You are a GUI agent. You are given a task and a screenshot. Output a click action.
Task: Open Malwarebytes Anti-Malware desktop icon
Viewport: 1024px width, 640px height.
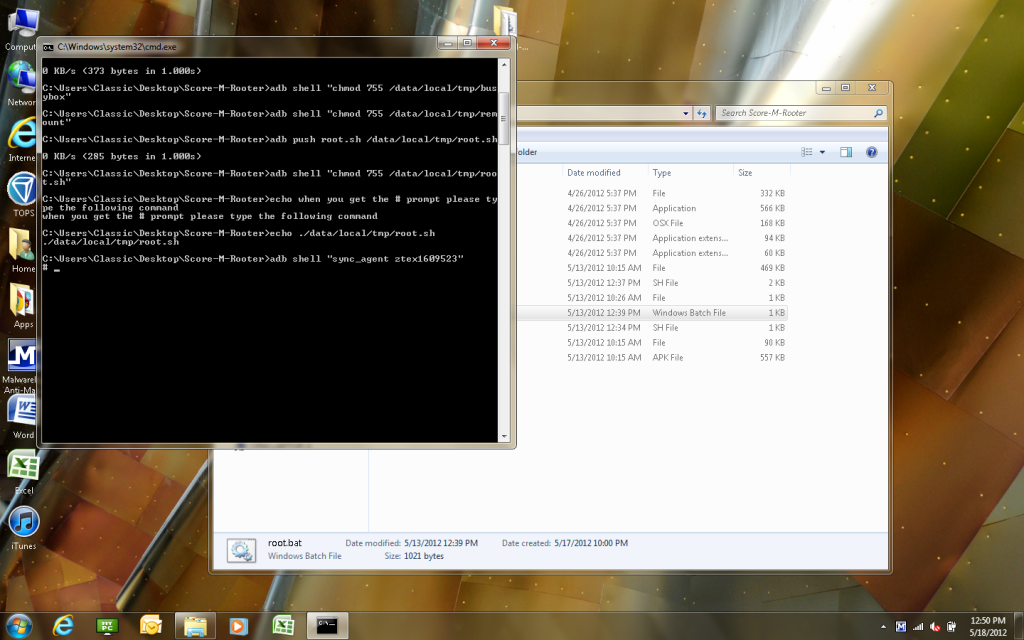23,356
